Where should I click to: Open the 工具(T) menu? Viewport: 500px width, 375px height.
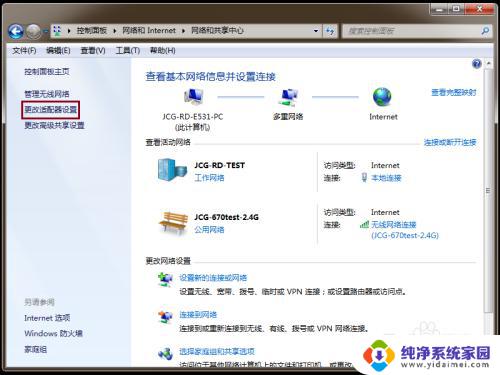tap(128, 51)
